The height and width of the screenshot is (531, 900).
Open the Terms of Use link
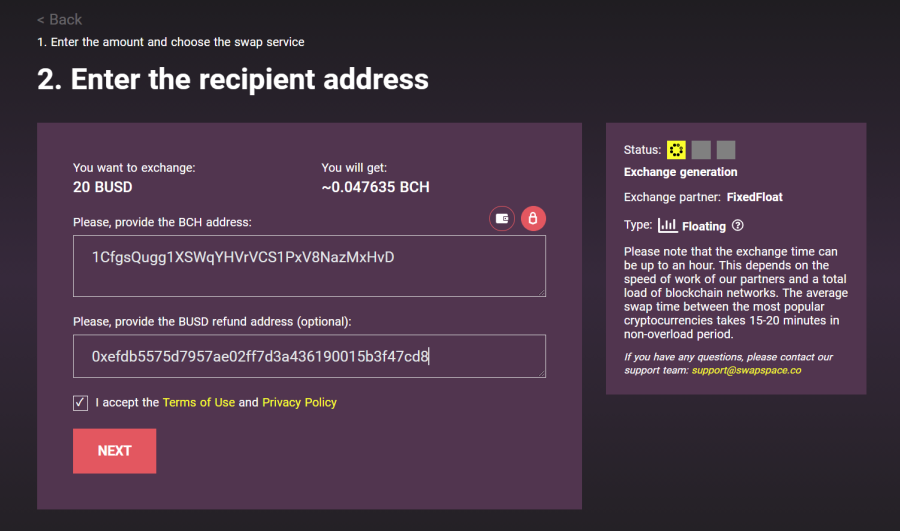pyautogui.click(x=199, y=402)
